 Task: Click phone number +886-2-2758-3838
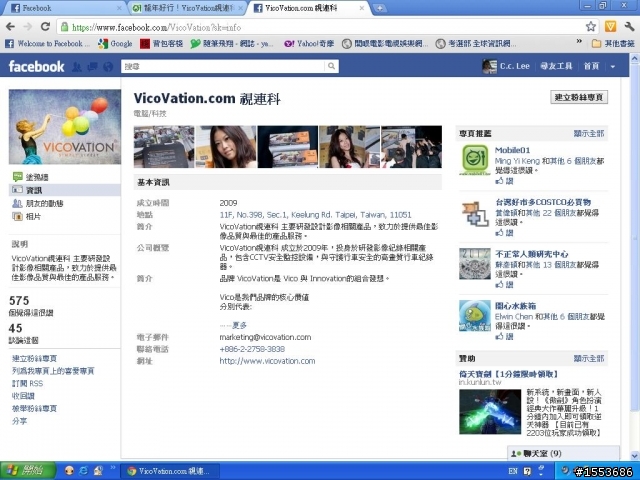pos(252,349)
